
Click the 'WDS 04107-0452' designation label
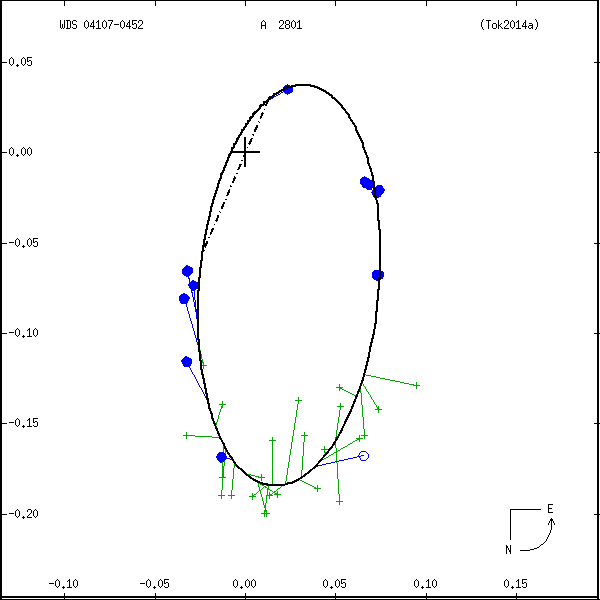[x=101, y=25]
